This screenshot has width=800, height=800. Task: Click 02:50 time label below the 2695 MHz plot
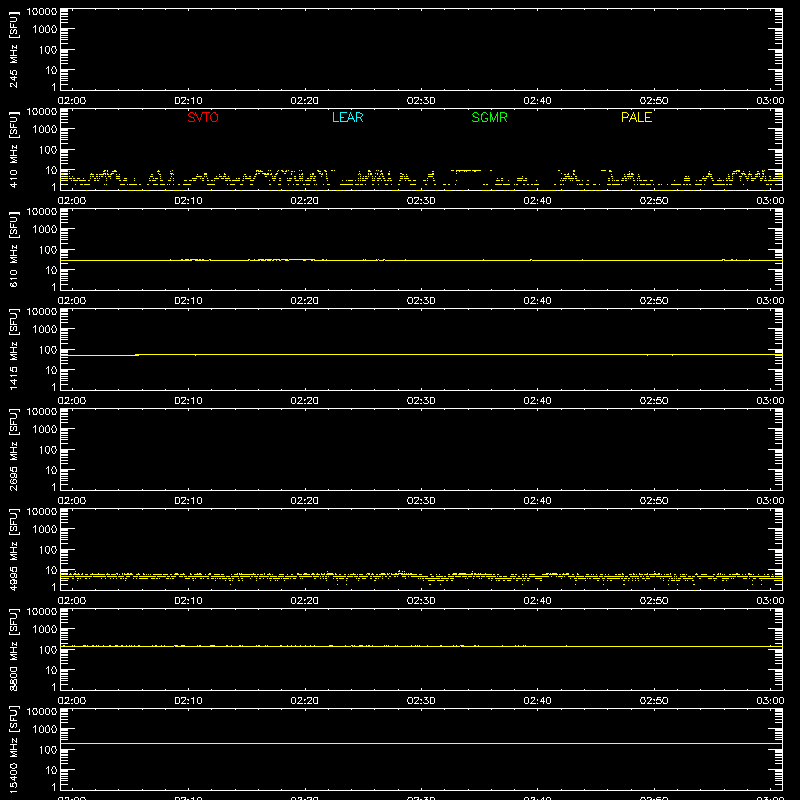pos(654,501)
